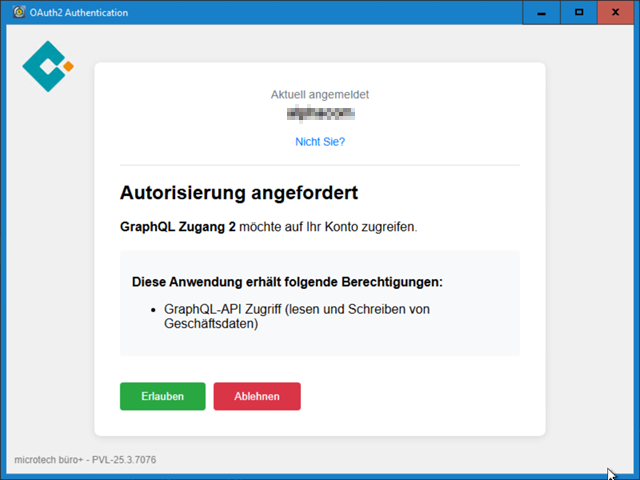Click the Diese Anwendung erhält folgende Berechtigungen heading
640x480 pixels.
point(287,282)
